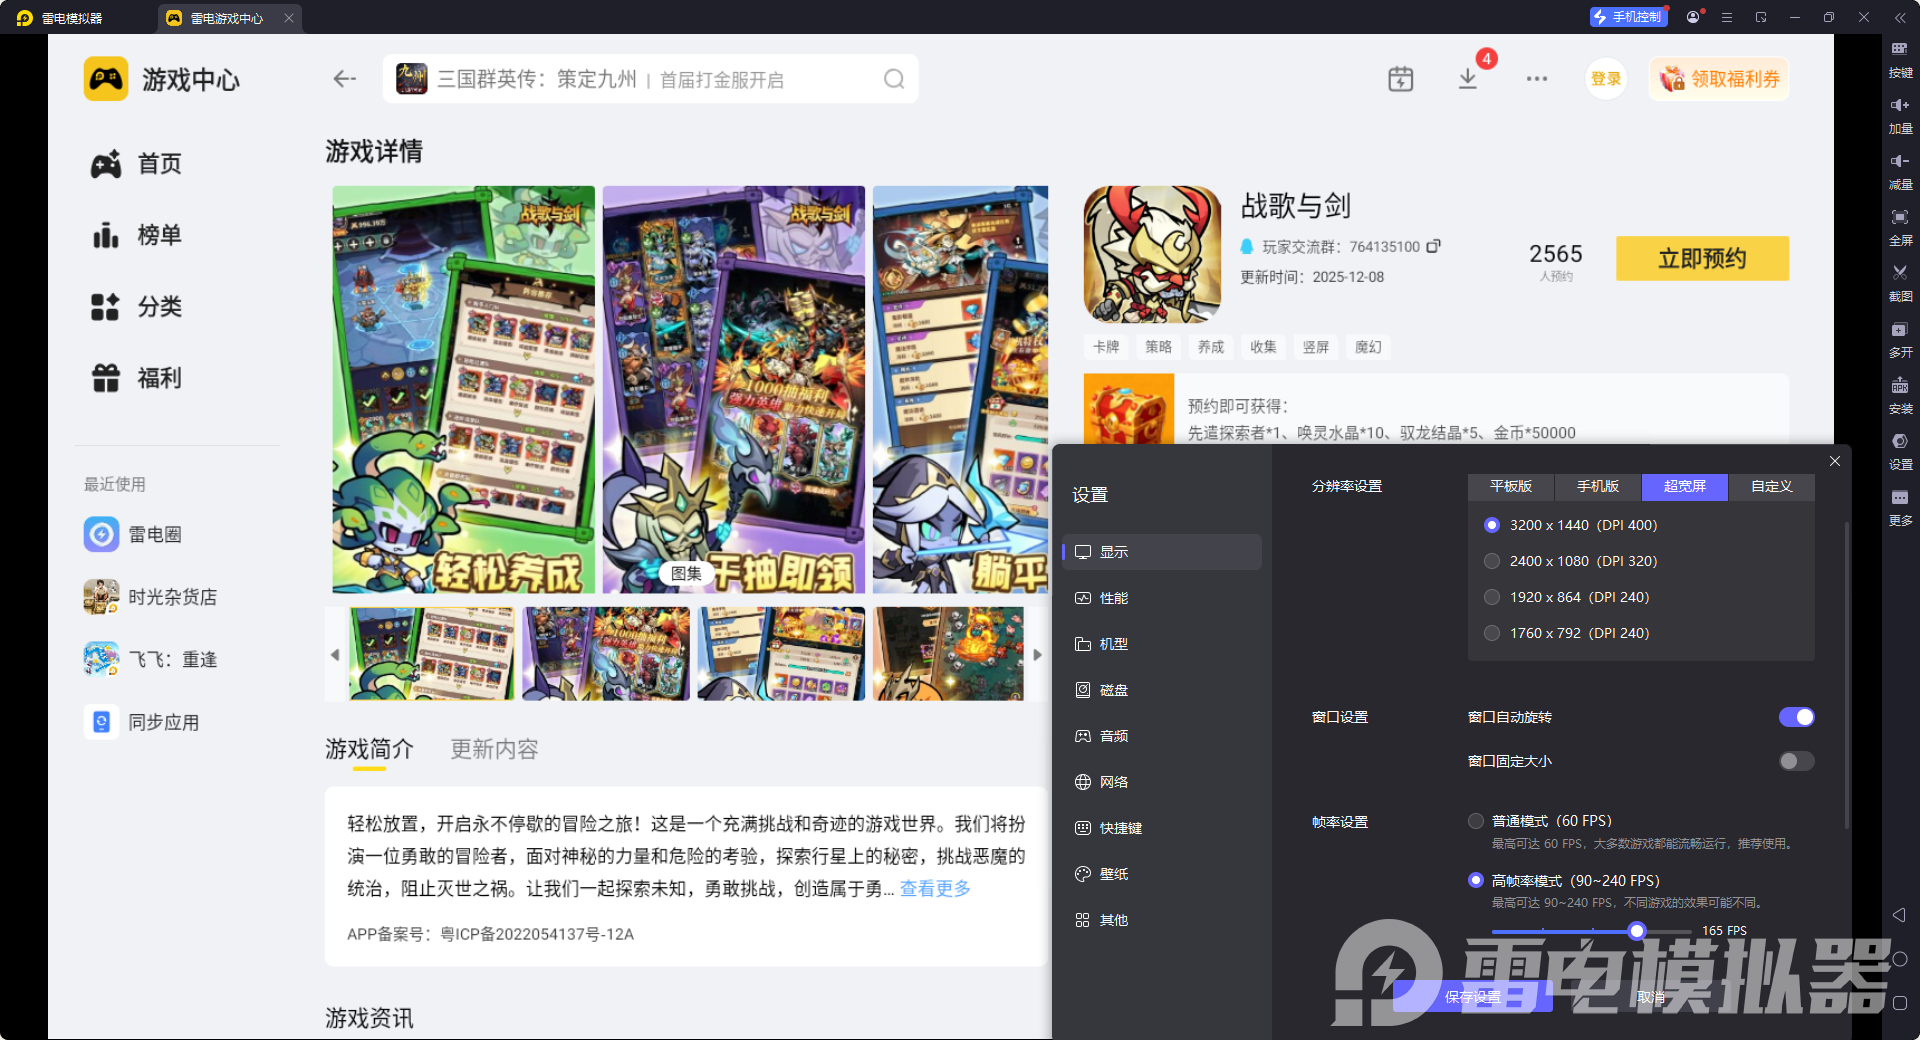Open the 按键 key mapping tool
The height and width of the screenshot is (1040, 1920).
pyautogui.click(x=1900, y=58)
